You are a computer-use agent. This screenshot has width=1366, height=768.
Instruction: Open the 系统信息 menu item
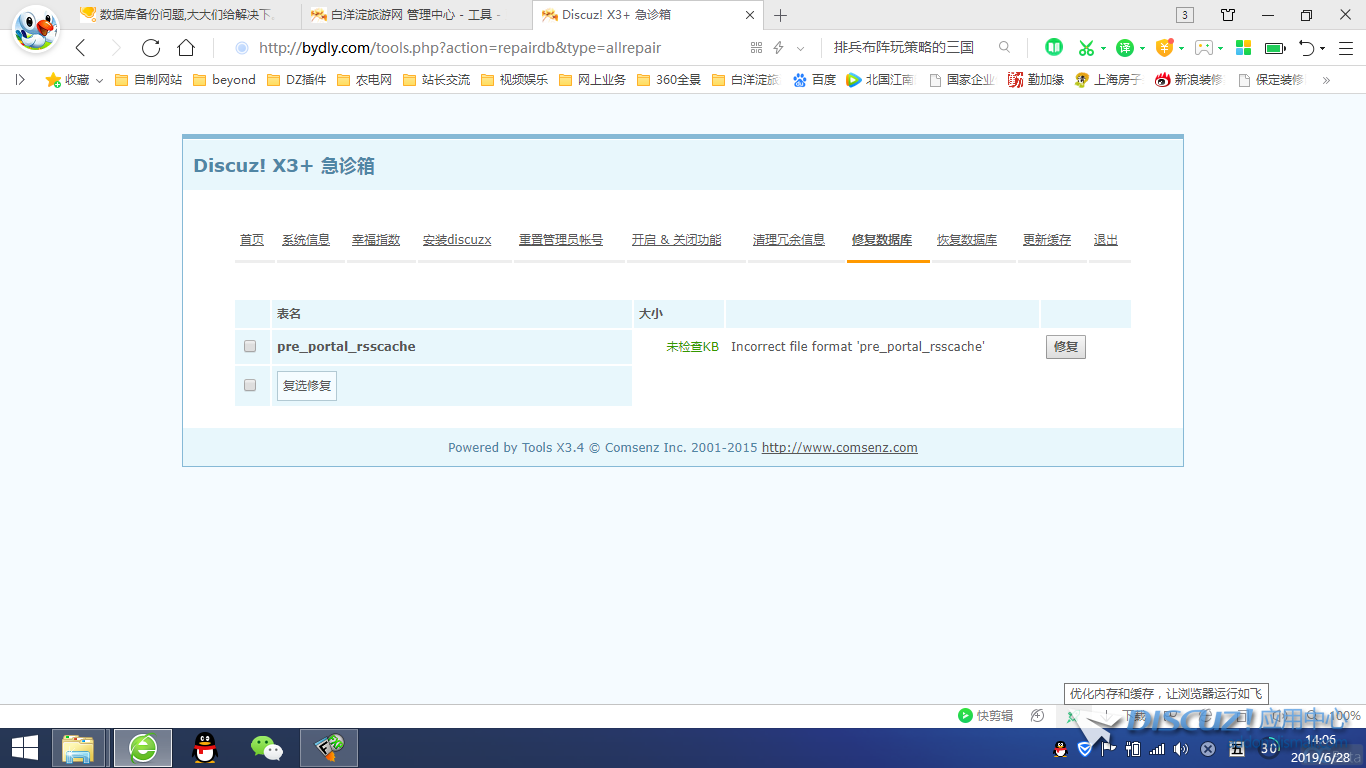click(305, 240)
